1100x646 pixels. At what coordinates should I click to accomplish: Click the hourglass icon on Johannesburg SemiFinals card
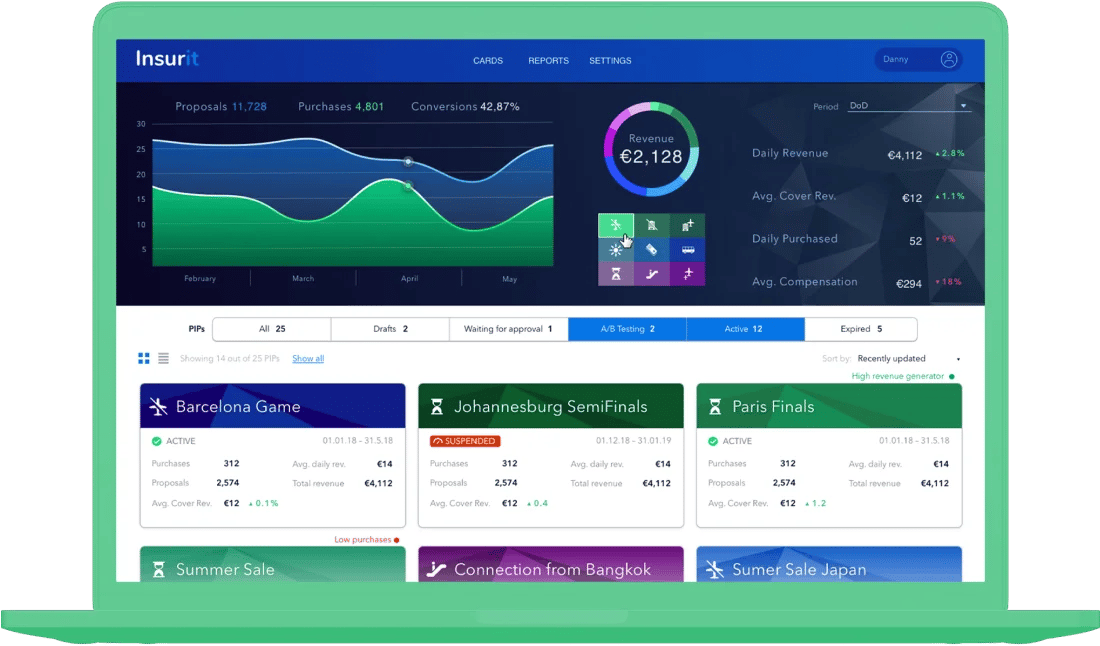pyautogui.click(x=437, y=407)
